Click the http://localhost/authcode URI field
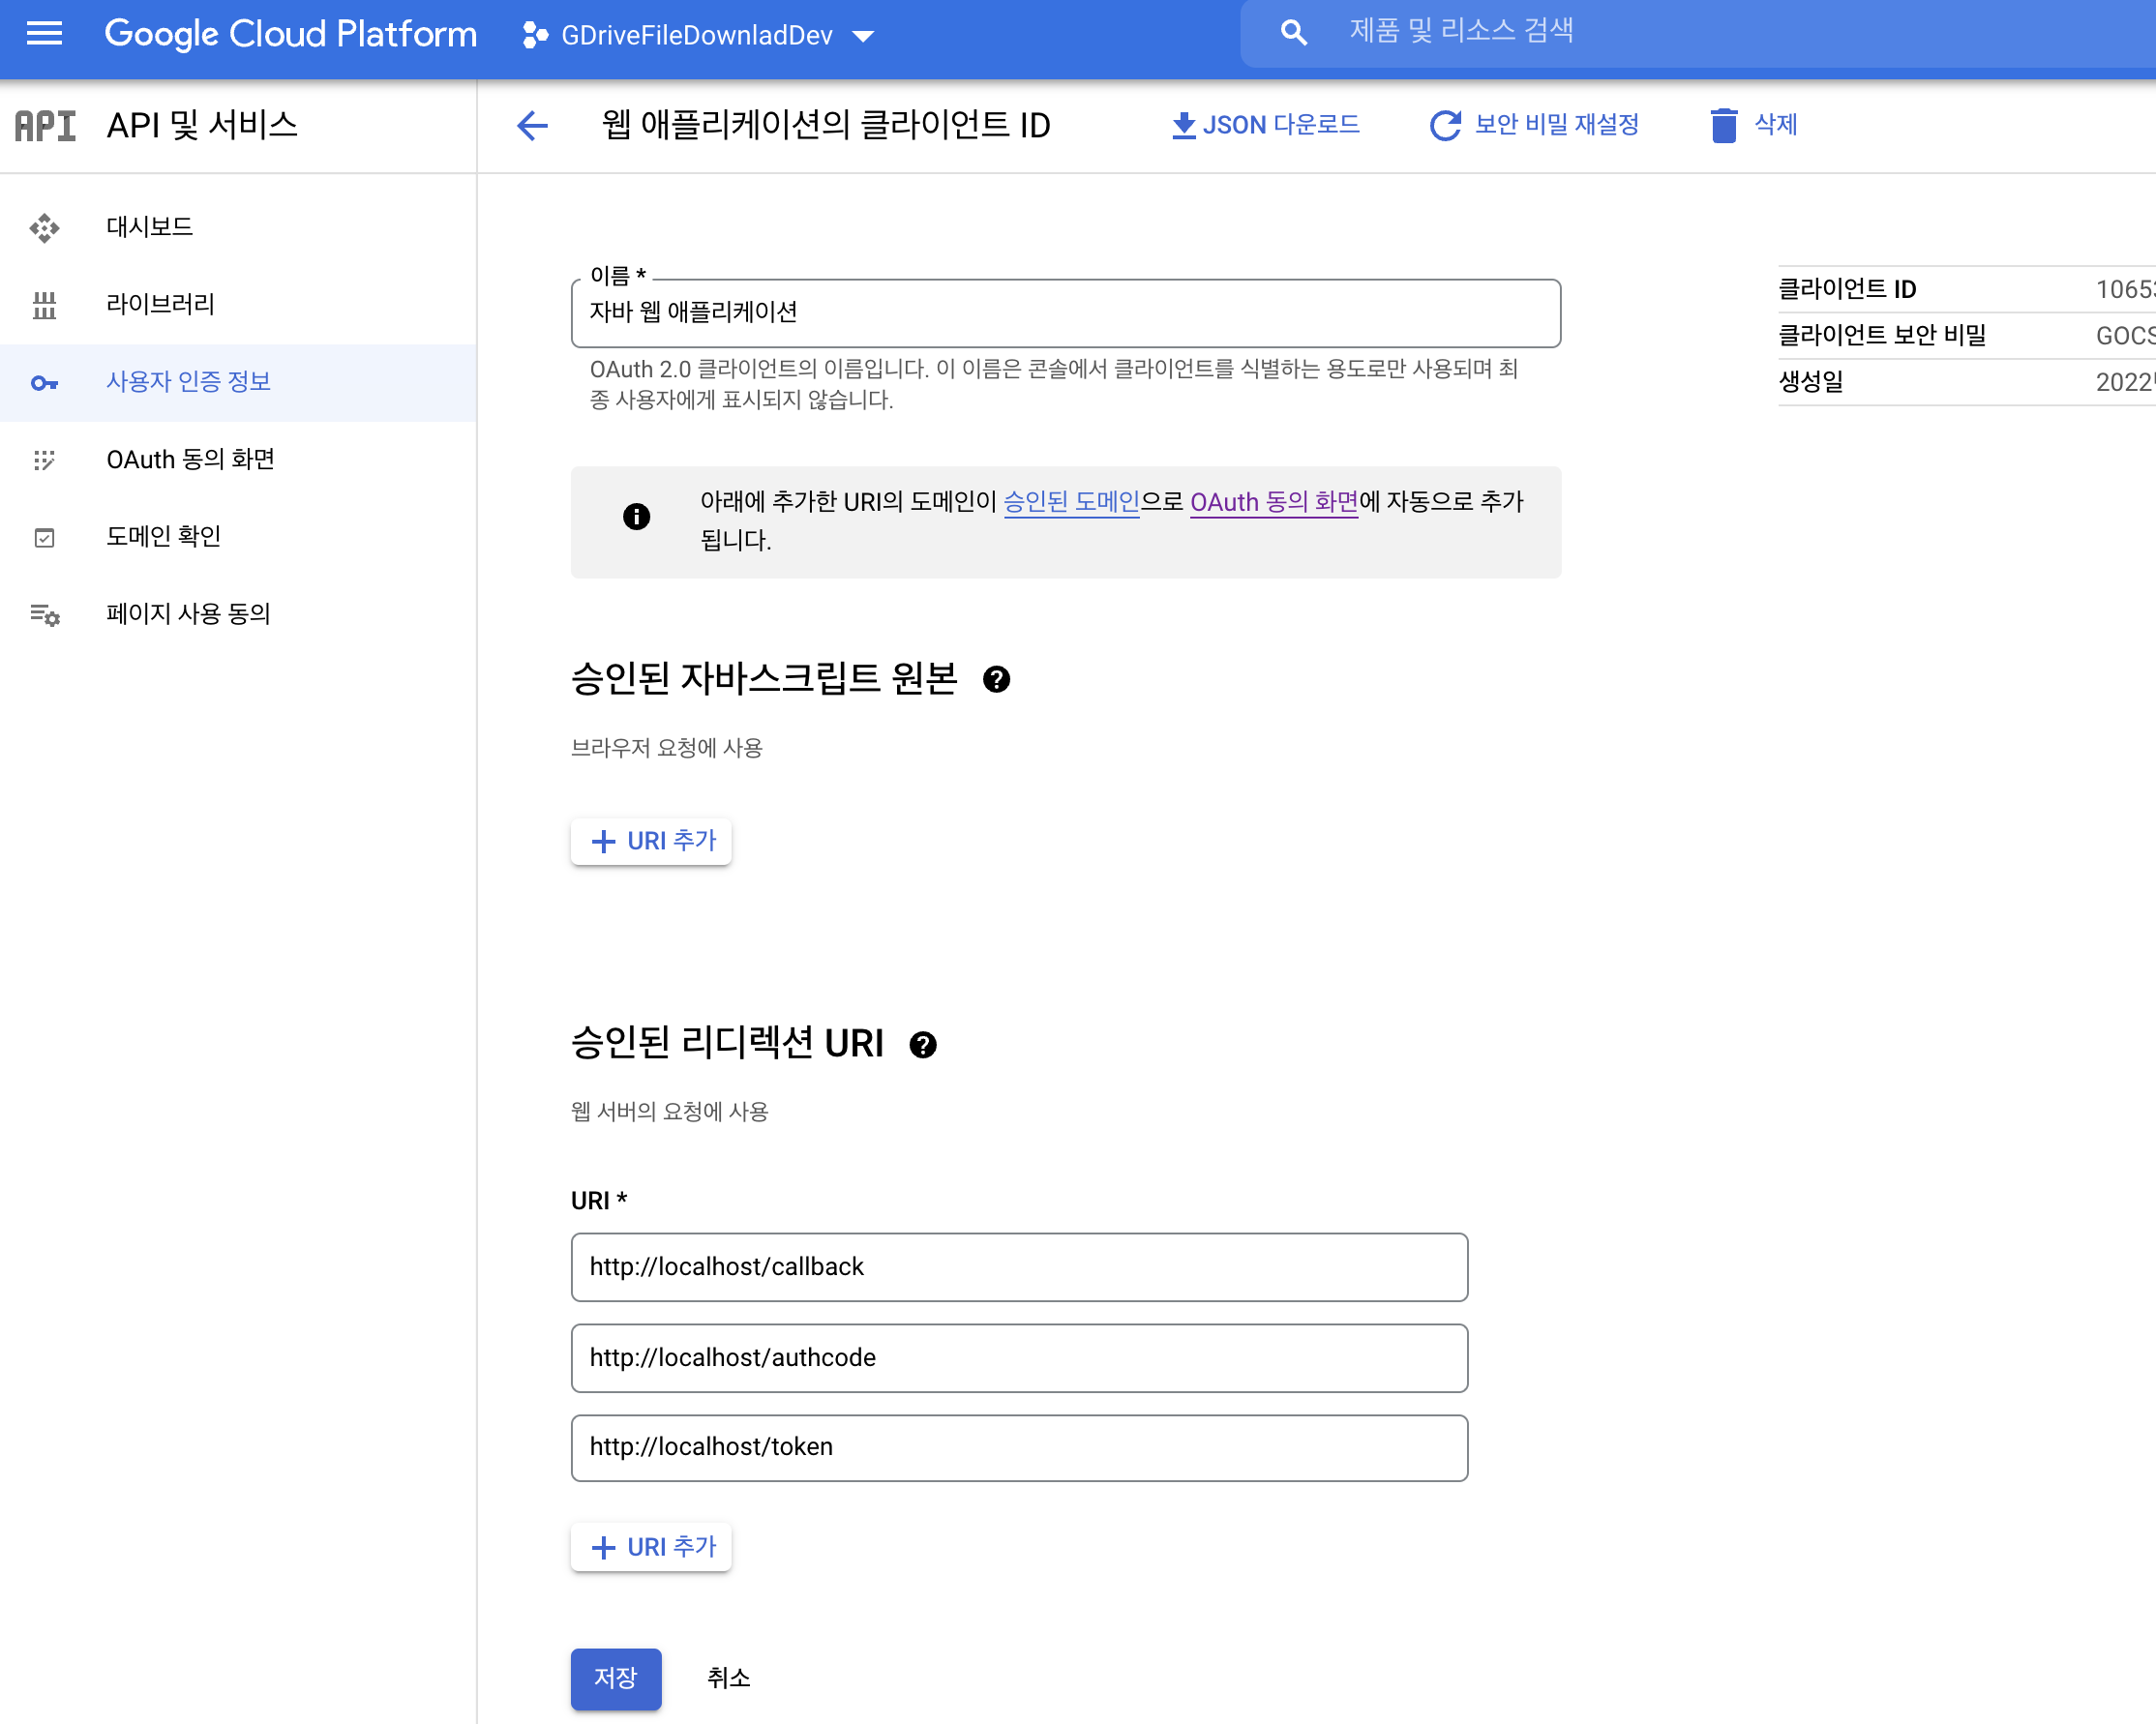 tap(1018, 1357)
